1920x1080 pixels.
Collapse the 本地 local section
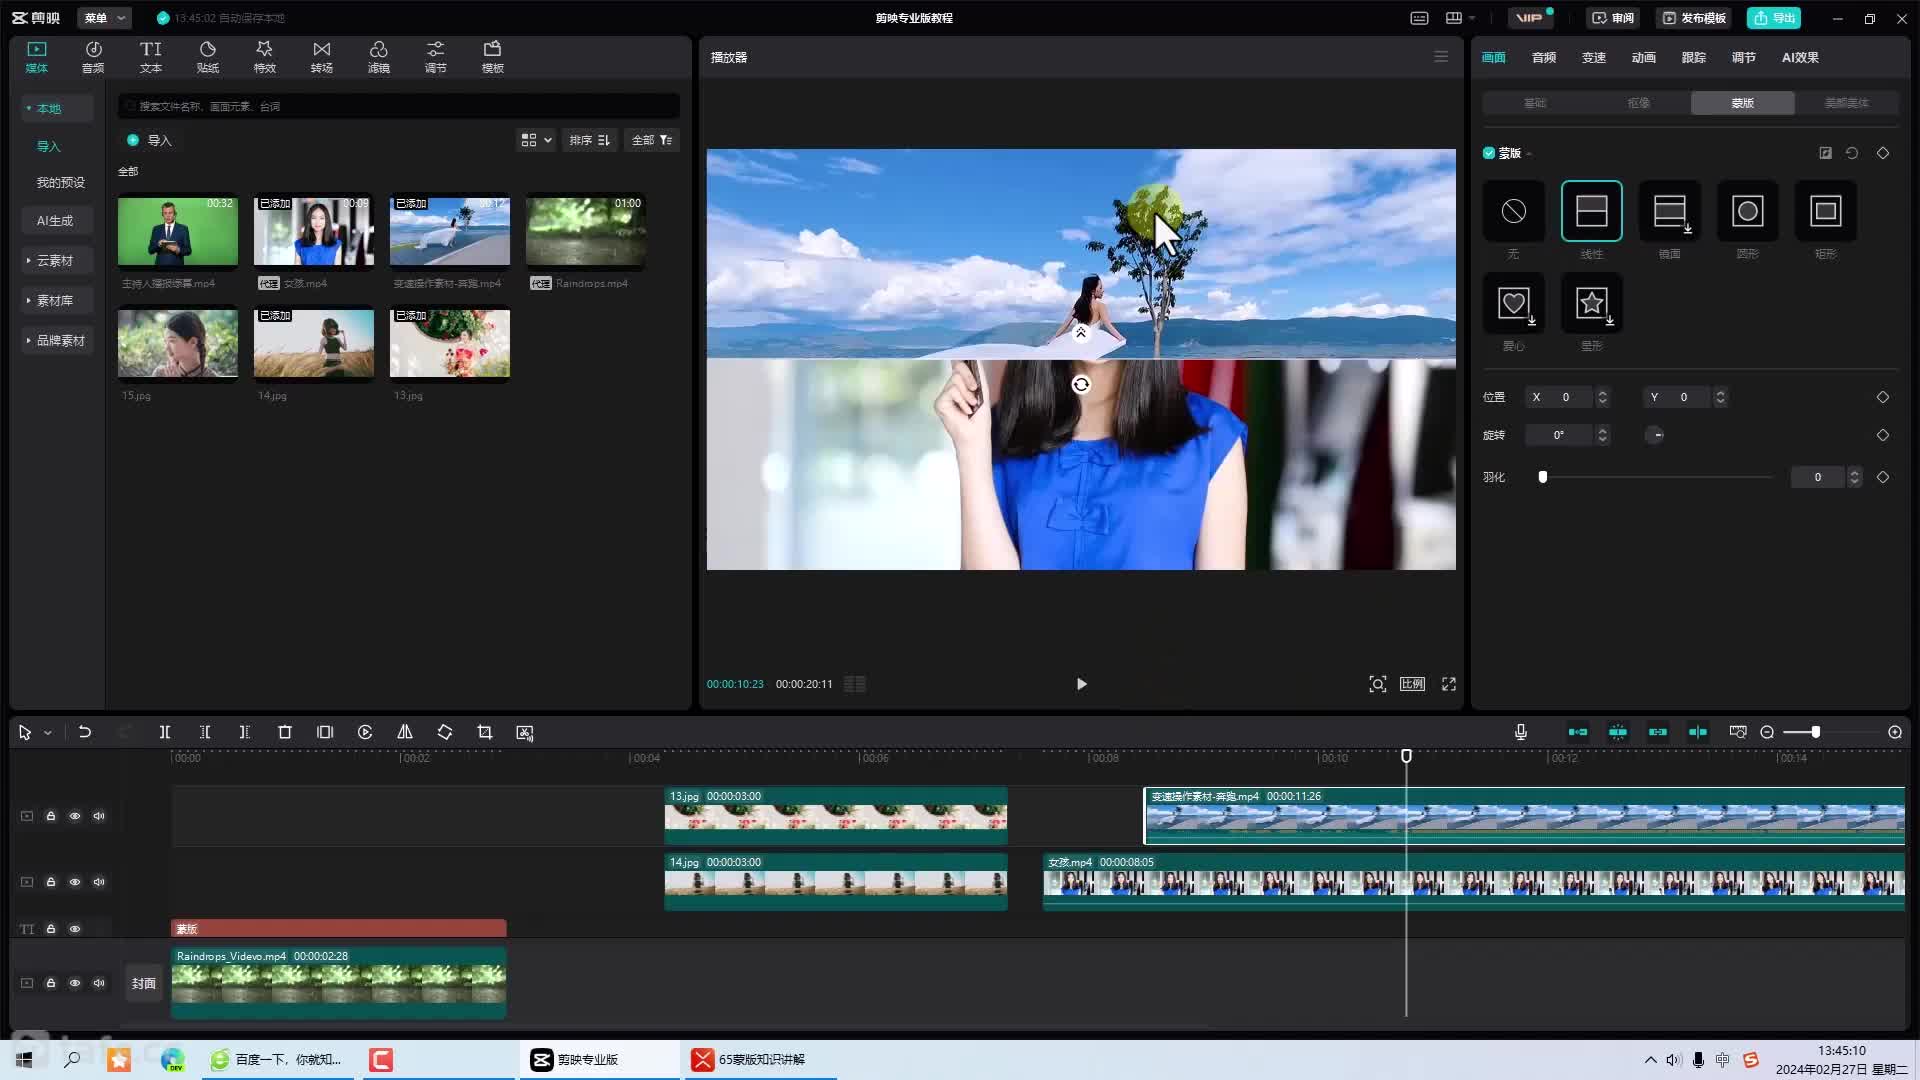[29, 108]
